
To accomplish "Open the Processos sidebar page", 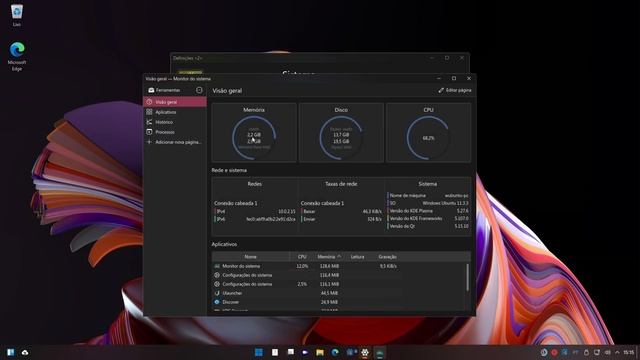I will click(x=175, y=132).
